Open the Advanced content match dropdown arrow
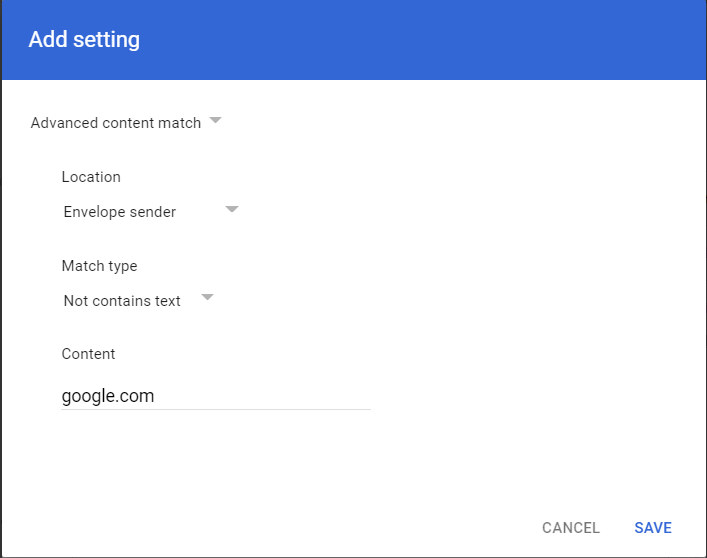Screen dimensions: 707x558 click(216, 122)
